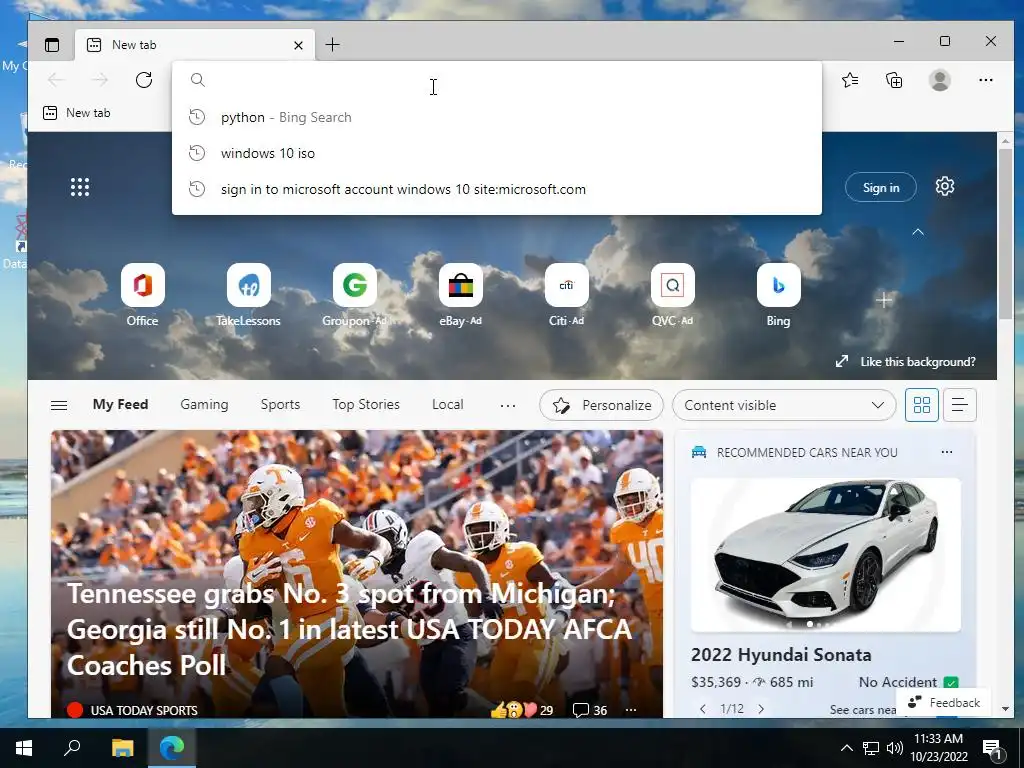1024x768 pixels.
Task: Show hidden system tray icons
Action: coord(846,748)
